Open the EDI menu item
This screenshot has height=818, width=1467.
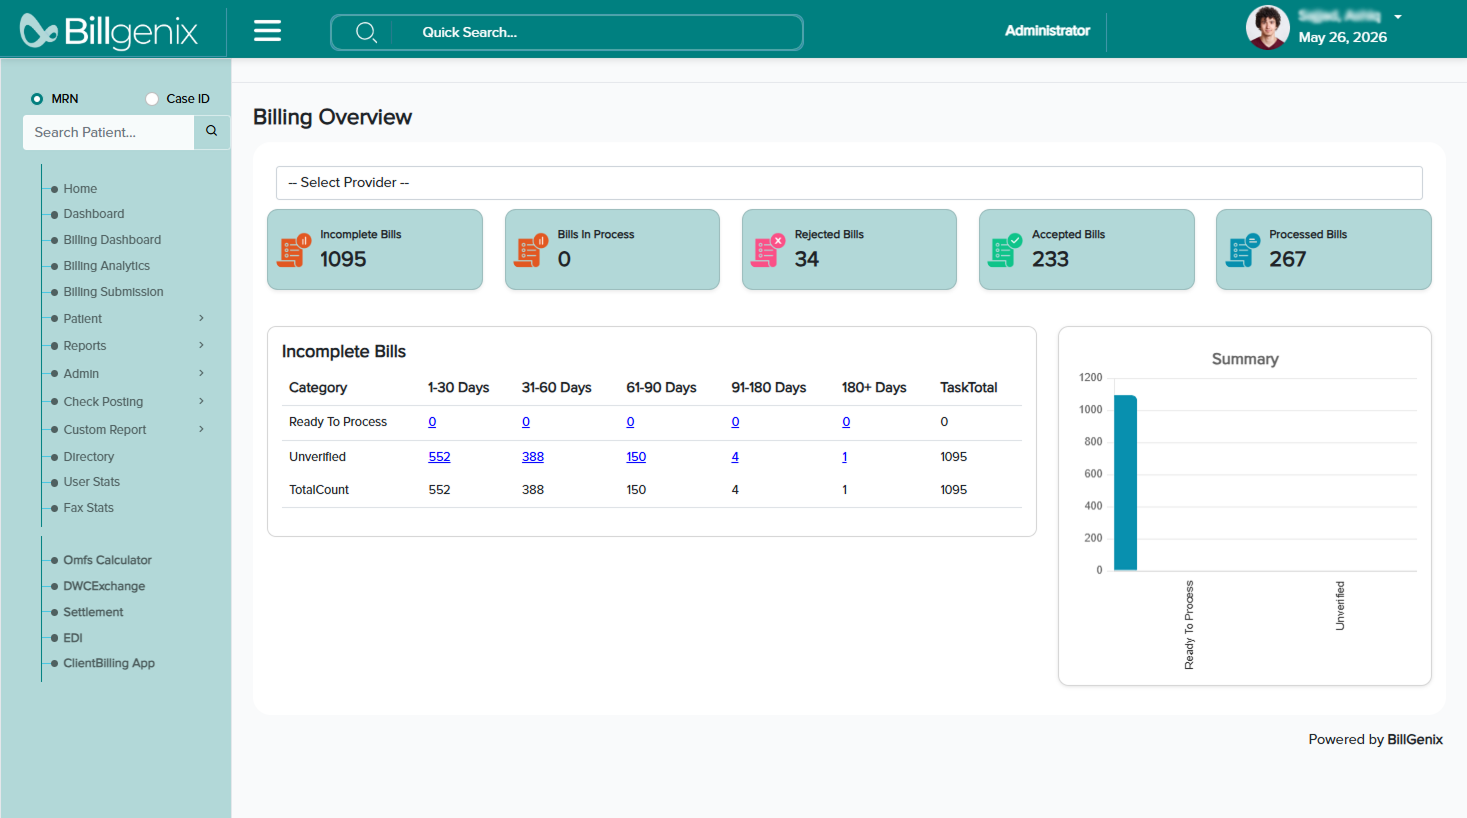click(x=73, y=638)
